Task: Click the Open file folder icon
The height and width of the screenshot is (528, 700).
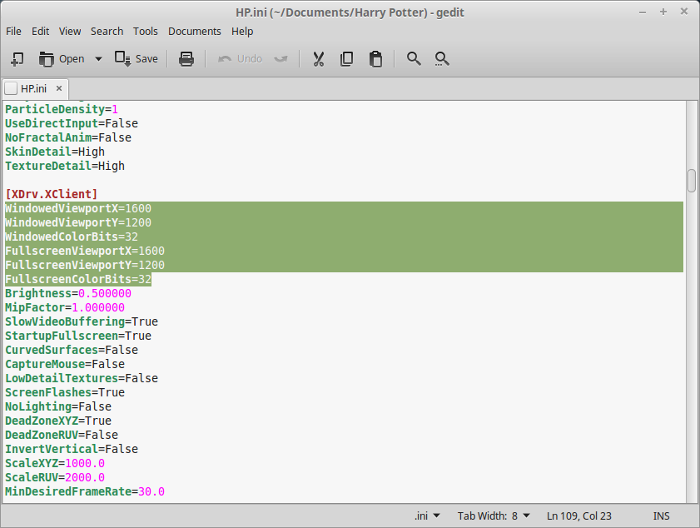Action: pos(46,59)
